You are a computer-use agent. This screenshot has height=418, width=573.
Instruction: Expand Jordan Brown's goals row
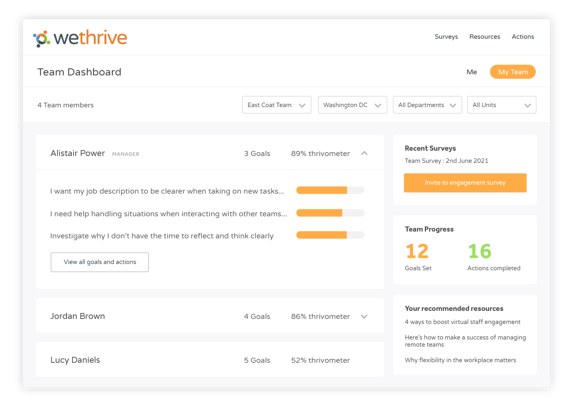[364, 316]
